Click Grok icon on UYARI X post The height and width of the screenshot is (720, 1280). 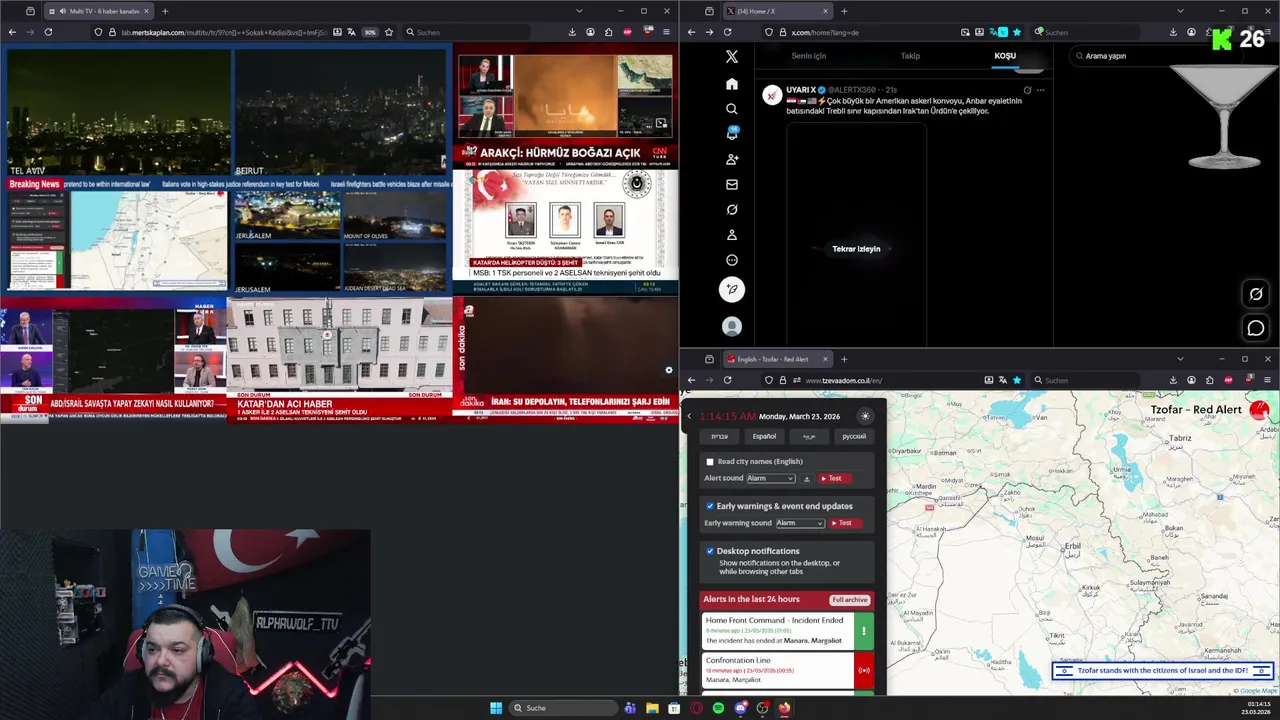point(1027,90)
